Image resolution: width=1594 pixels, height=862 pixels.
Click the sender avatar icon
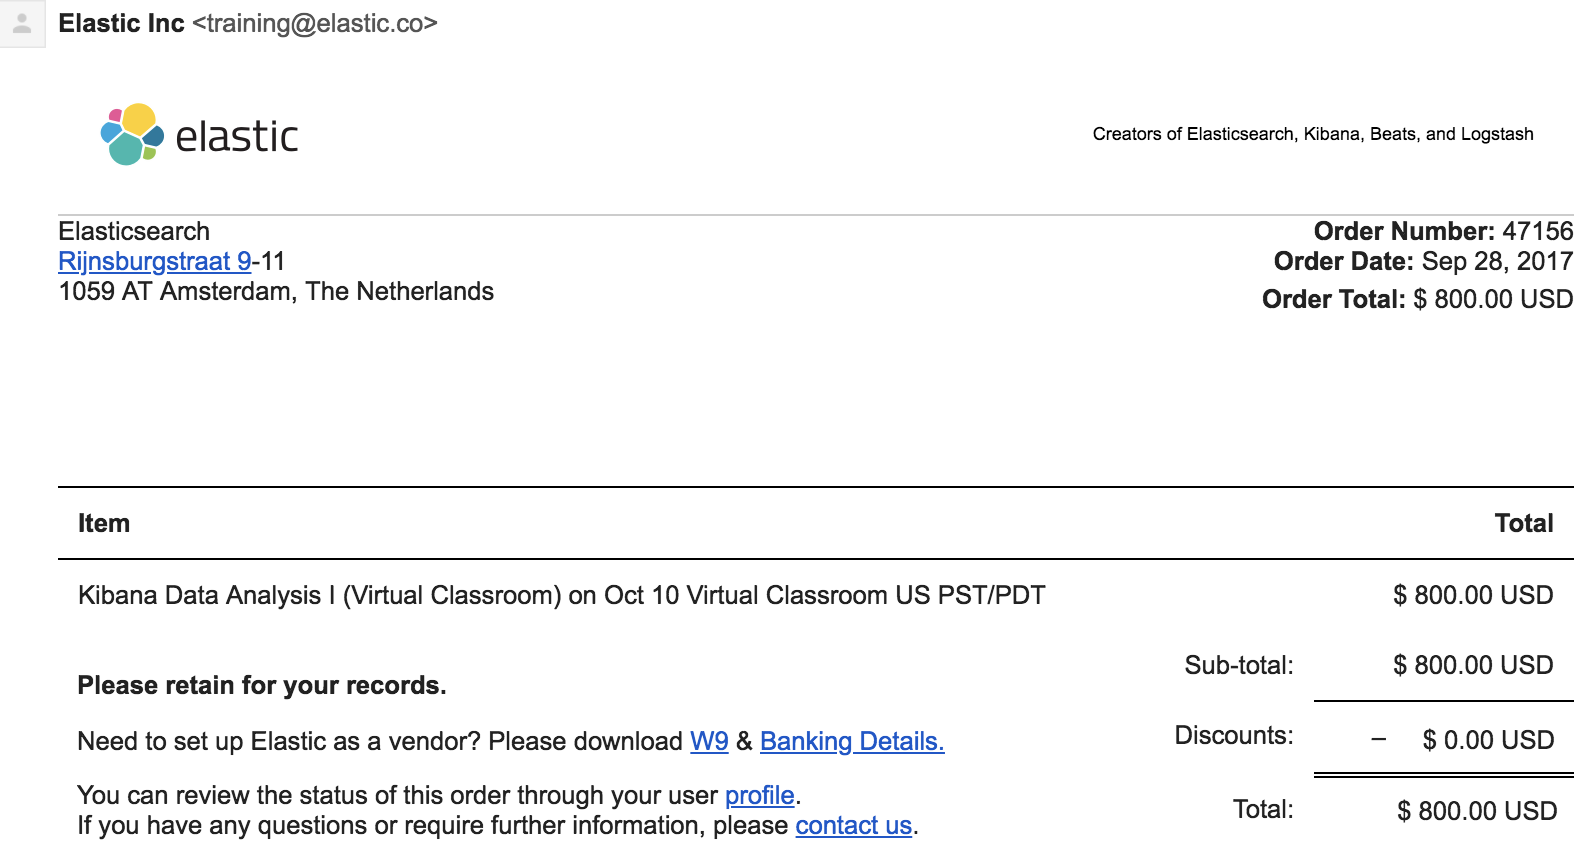tap(22, 23)
